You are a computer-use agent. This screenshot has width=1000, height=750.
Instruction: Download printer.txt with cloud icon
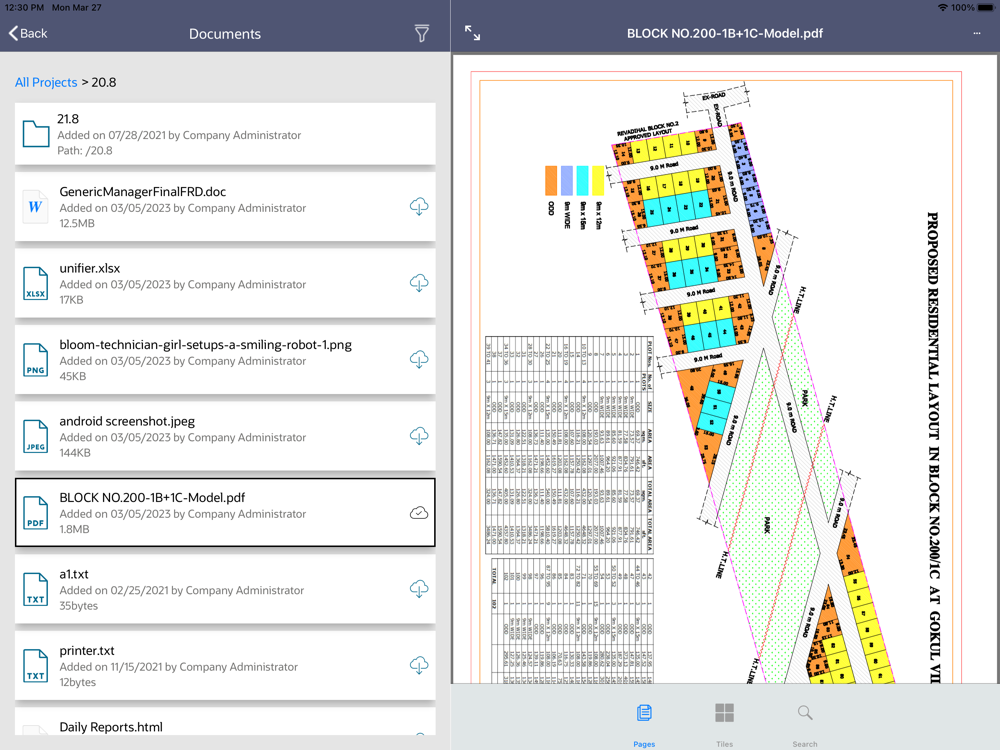click(x=419, y=666)
